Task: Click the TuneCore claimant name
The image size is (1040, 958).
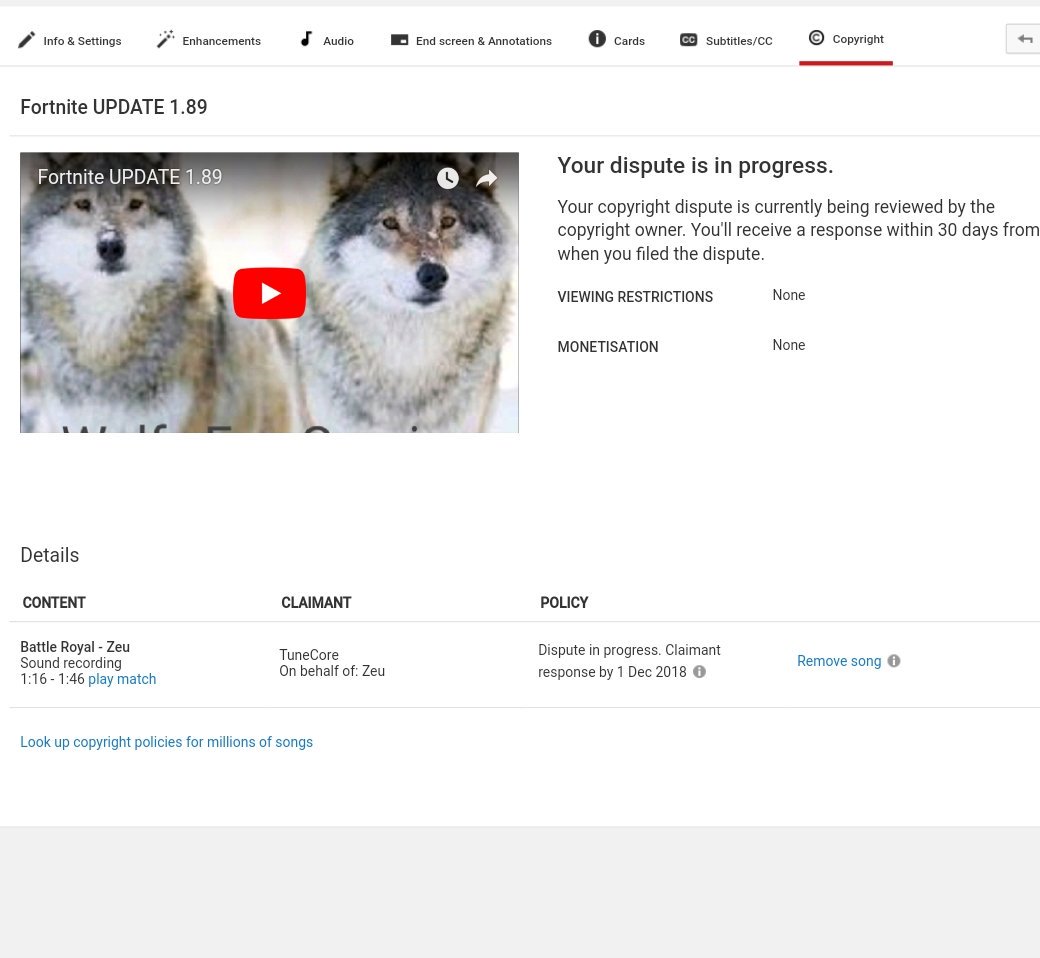Action: pos(309,655)
